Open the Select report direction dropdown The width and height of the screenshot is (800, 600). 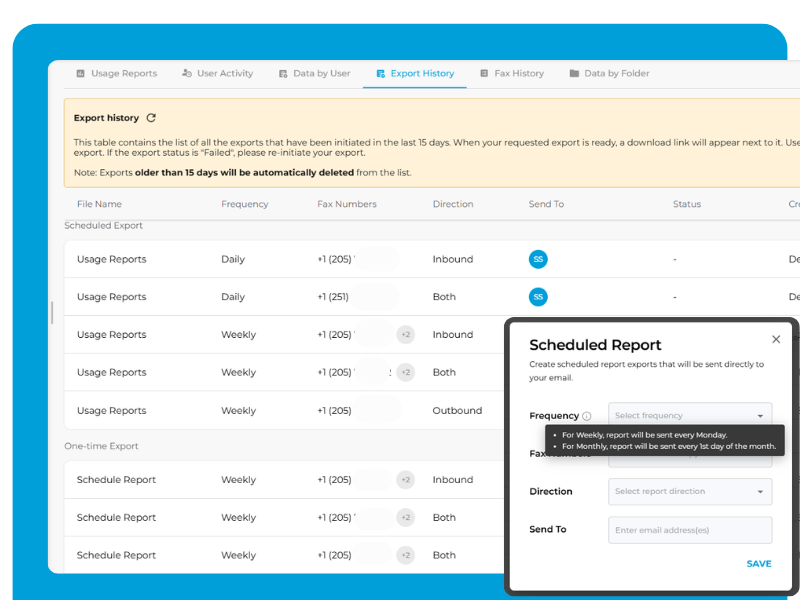tap(690, 491)
